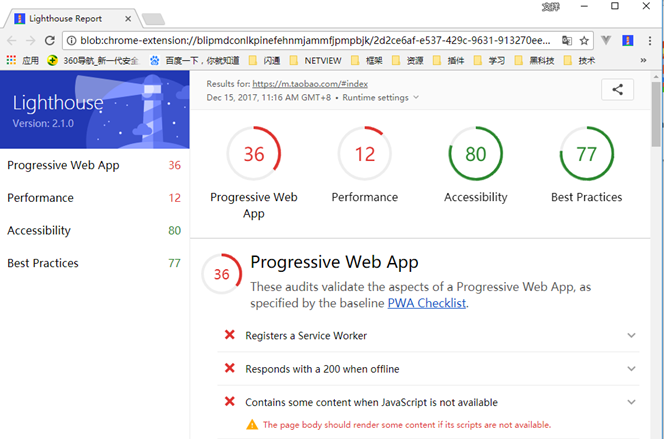
Task: Open the NETVIEW bookmarks folder
Action: (315, 61)
